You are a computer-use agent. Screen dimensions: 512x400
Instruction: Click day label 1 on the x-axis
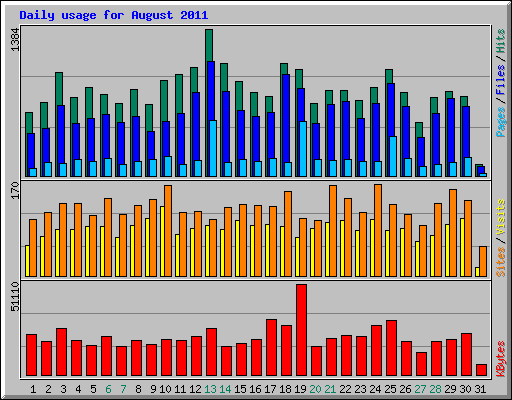point(33,389)
